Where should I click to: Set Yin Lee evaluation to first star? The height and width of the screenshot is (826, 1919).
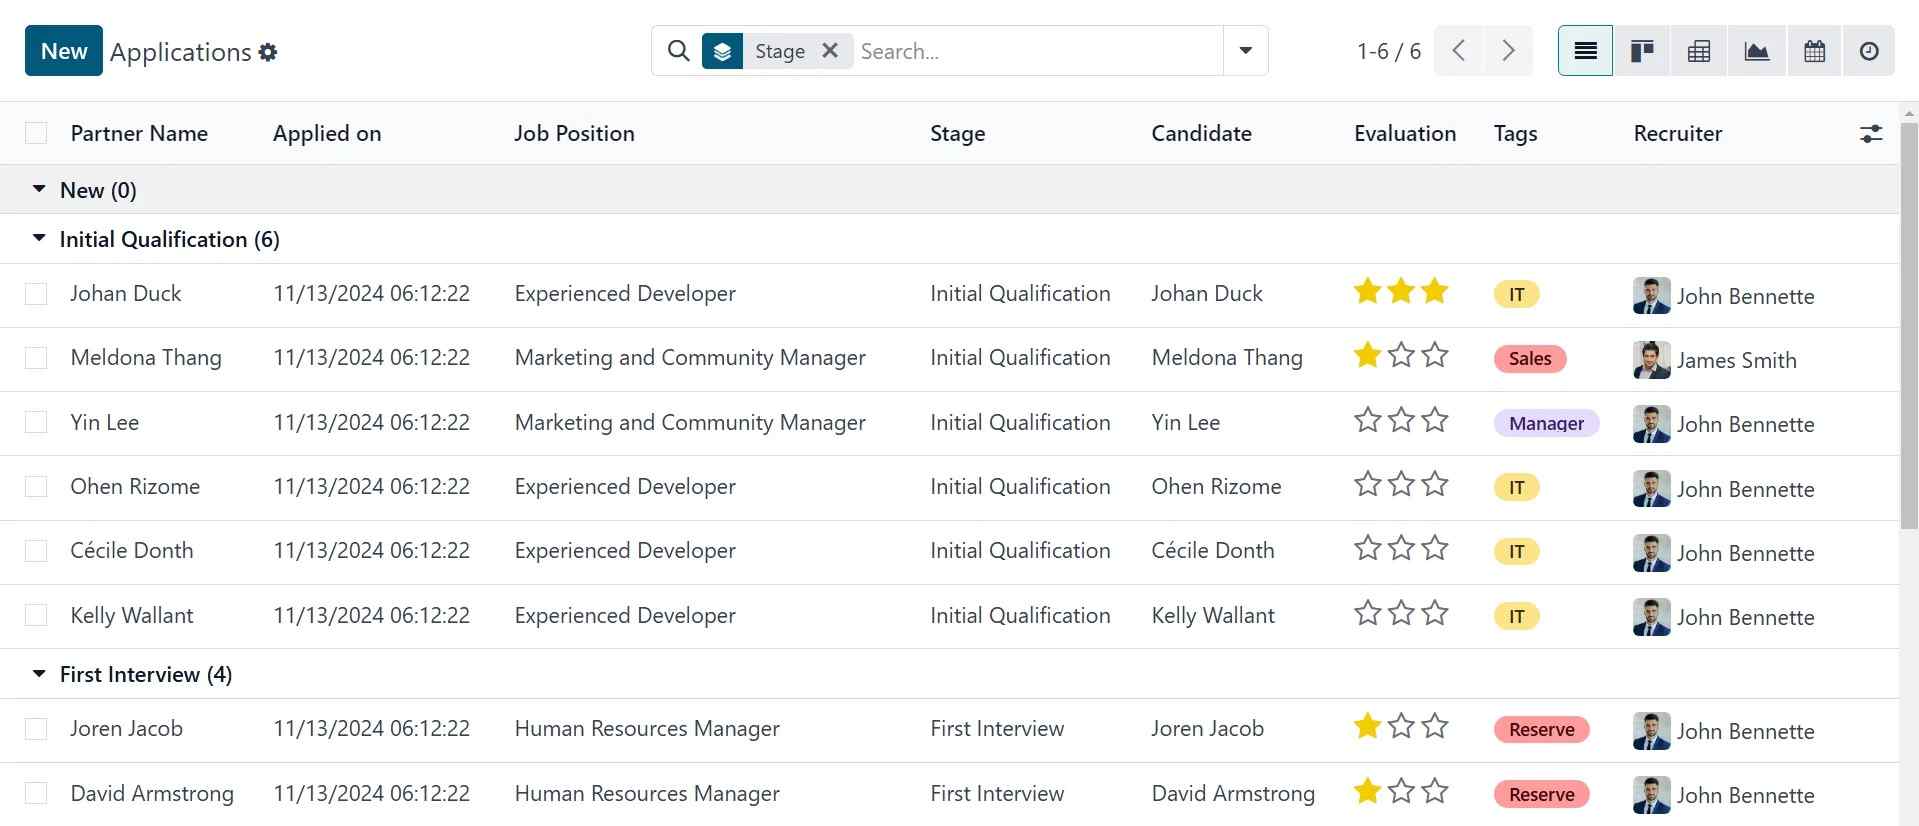pos(1367,420)
